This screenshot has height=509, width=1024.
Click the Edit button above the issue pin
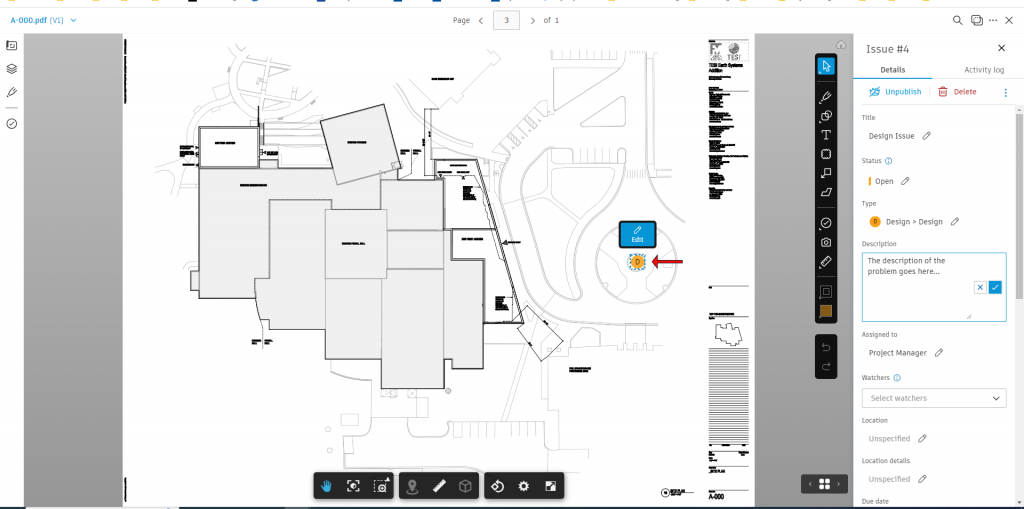(637, 235)
